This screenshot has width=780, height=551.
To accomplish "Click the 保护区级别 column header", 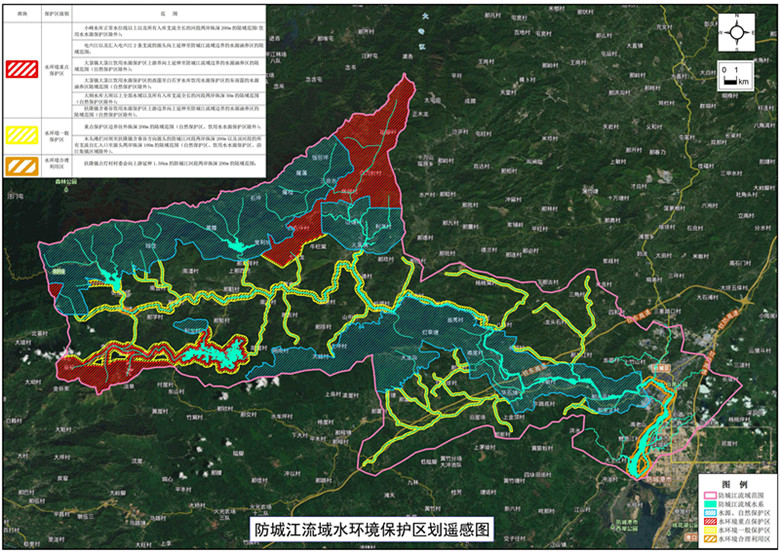I will click(x=55, y=12).
